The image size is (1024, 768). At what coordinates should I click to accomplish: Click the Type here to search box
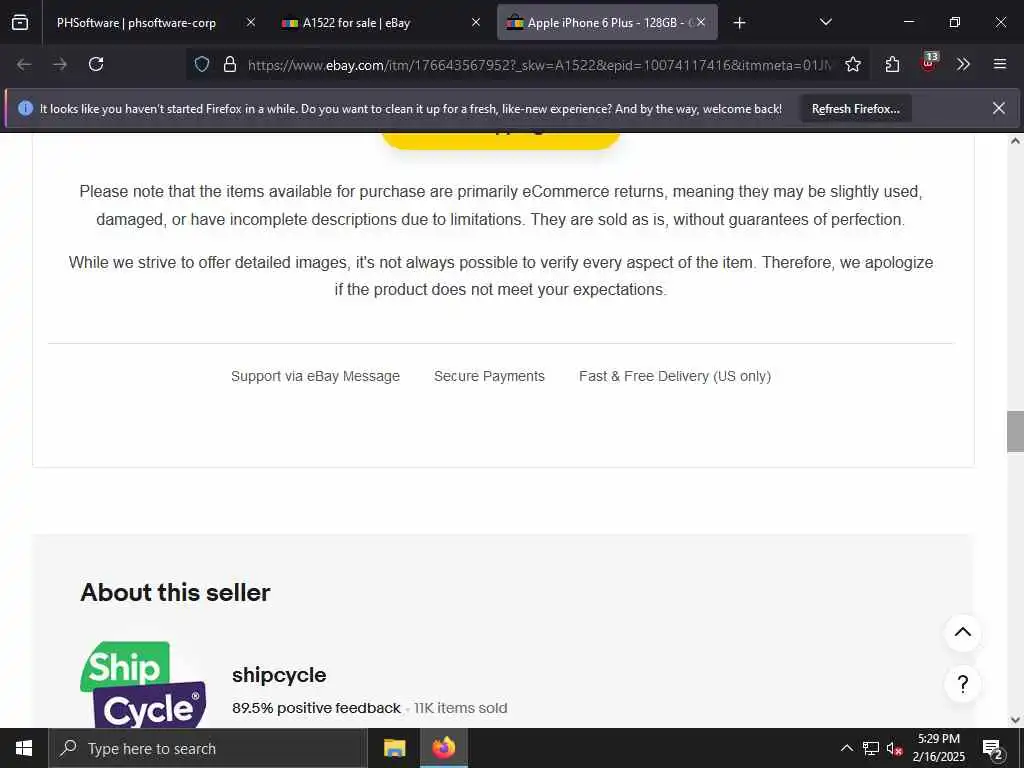208,748
